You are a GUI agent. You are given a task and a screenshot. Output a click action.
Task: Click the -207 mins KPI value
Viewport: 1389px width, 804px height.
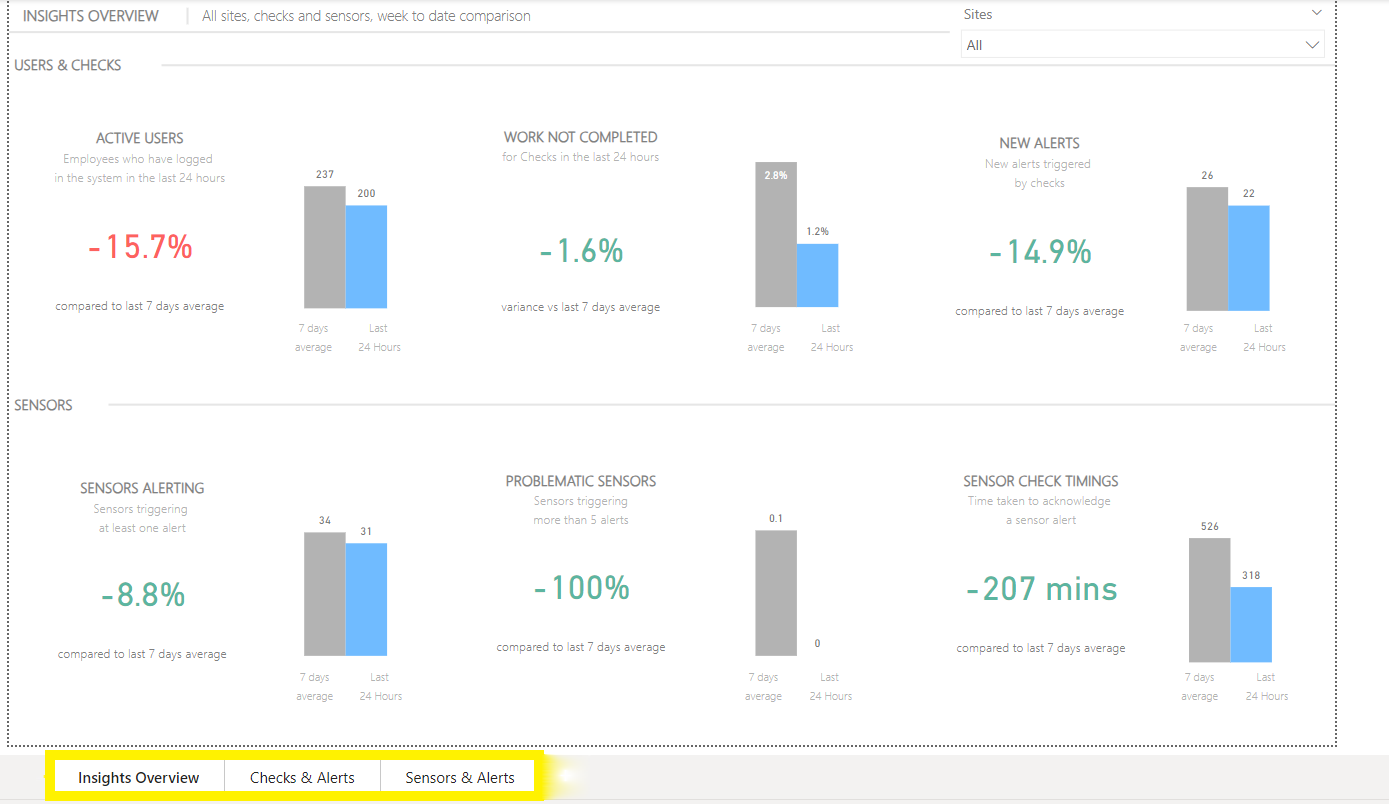[x=1041, y=589]
